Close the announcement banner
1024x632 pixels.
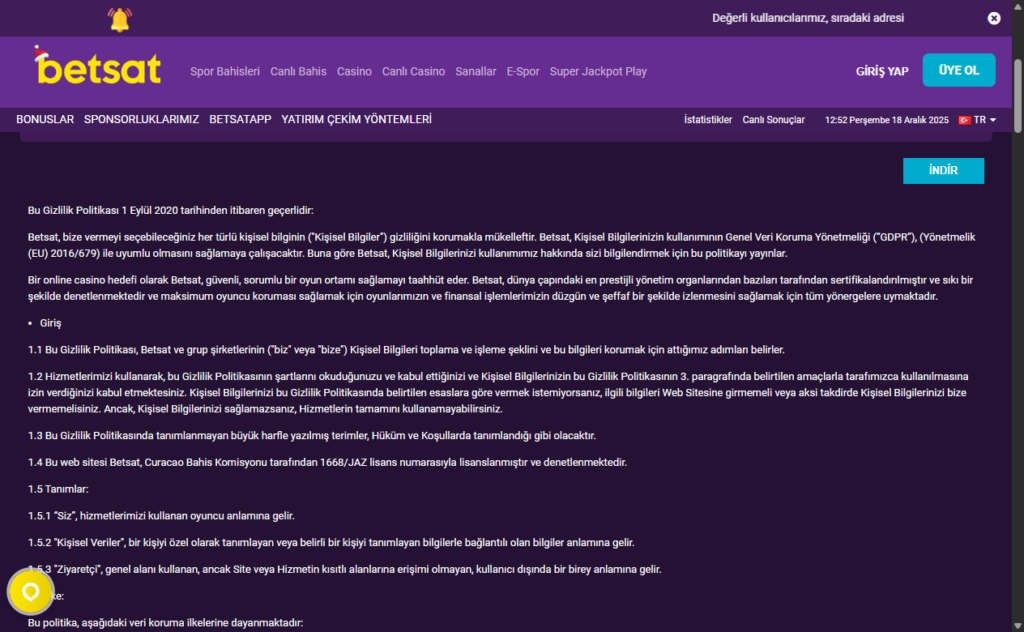point(994,18)
